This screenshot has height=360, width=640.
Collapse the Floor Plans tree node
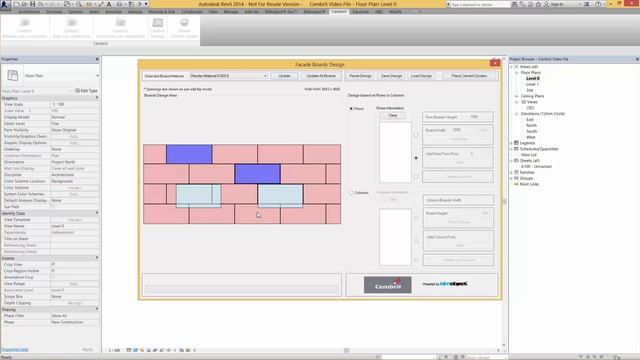pos(516,73)
